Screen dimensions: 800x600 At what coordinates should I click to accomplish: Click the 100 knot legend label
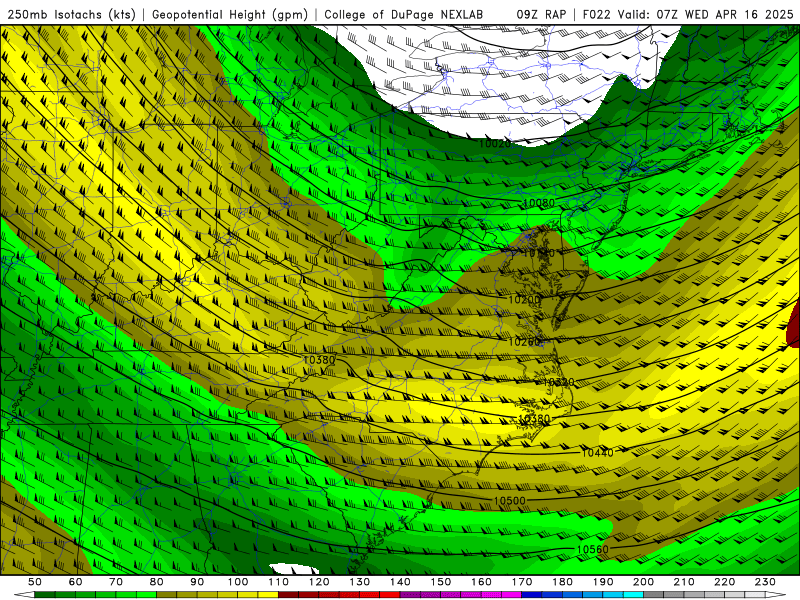(x=238, y=582)
